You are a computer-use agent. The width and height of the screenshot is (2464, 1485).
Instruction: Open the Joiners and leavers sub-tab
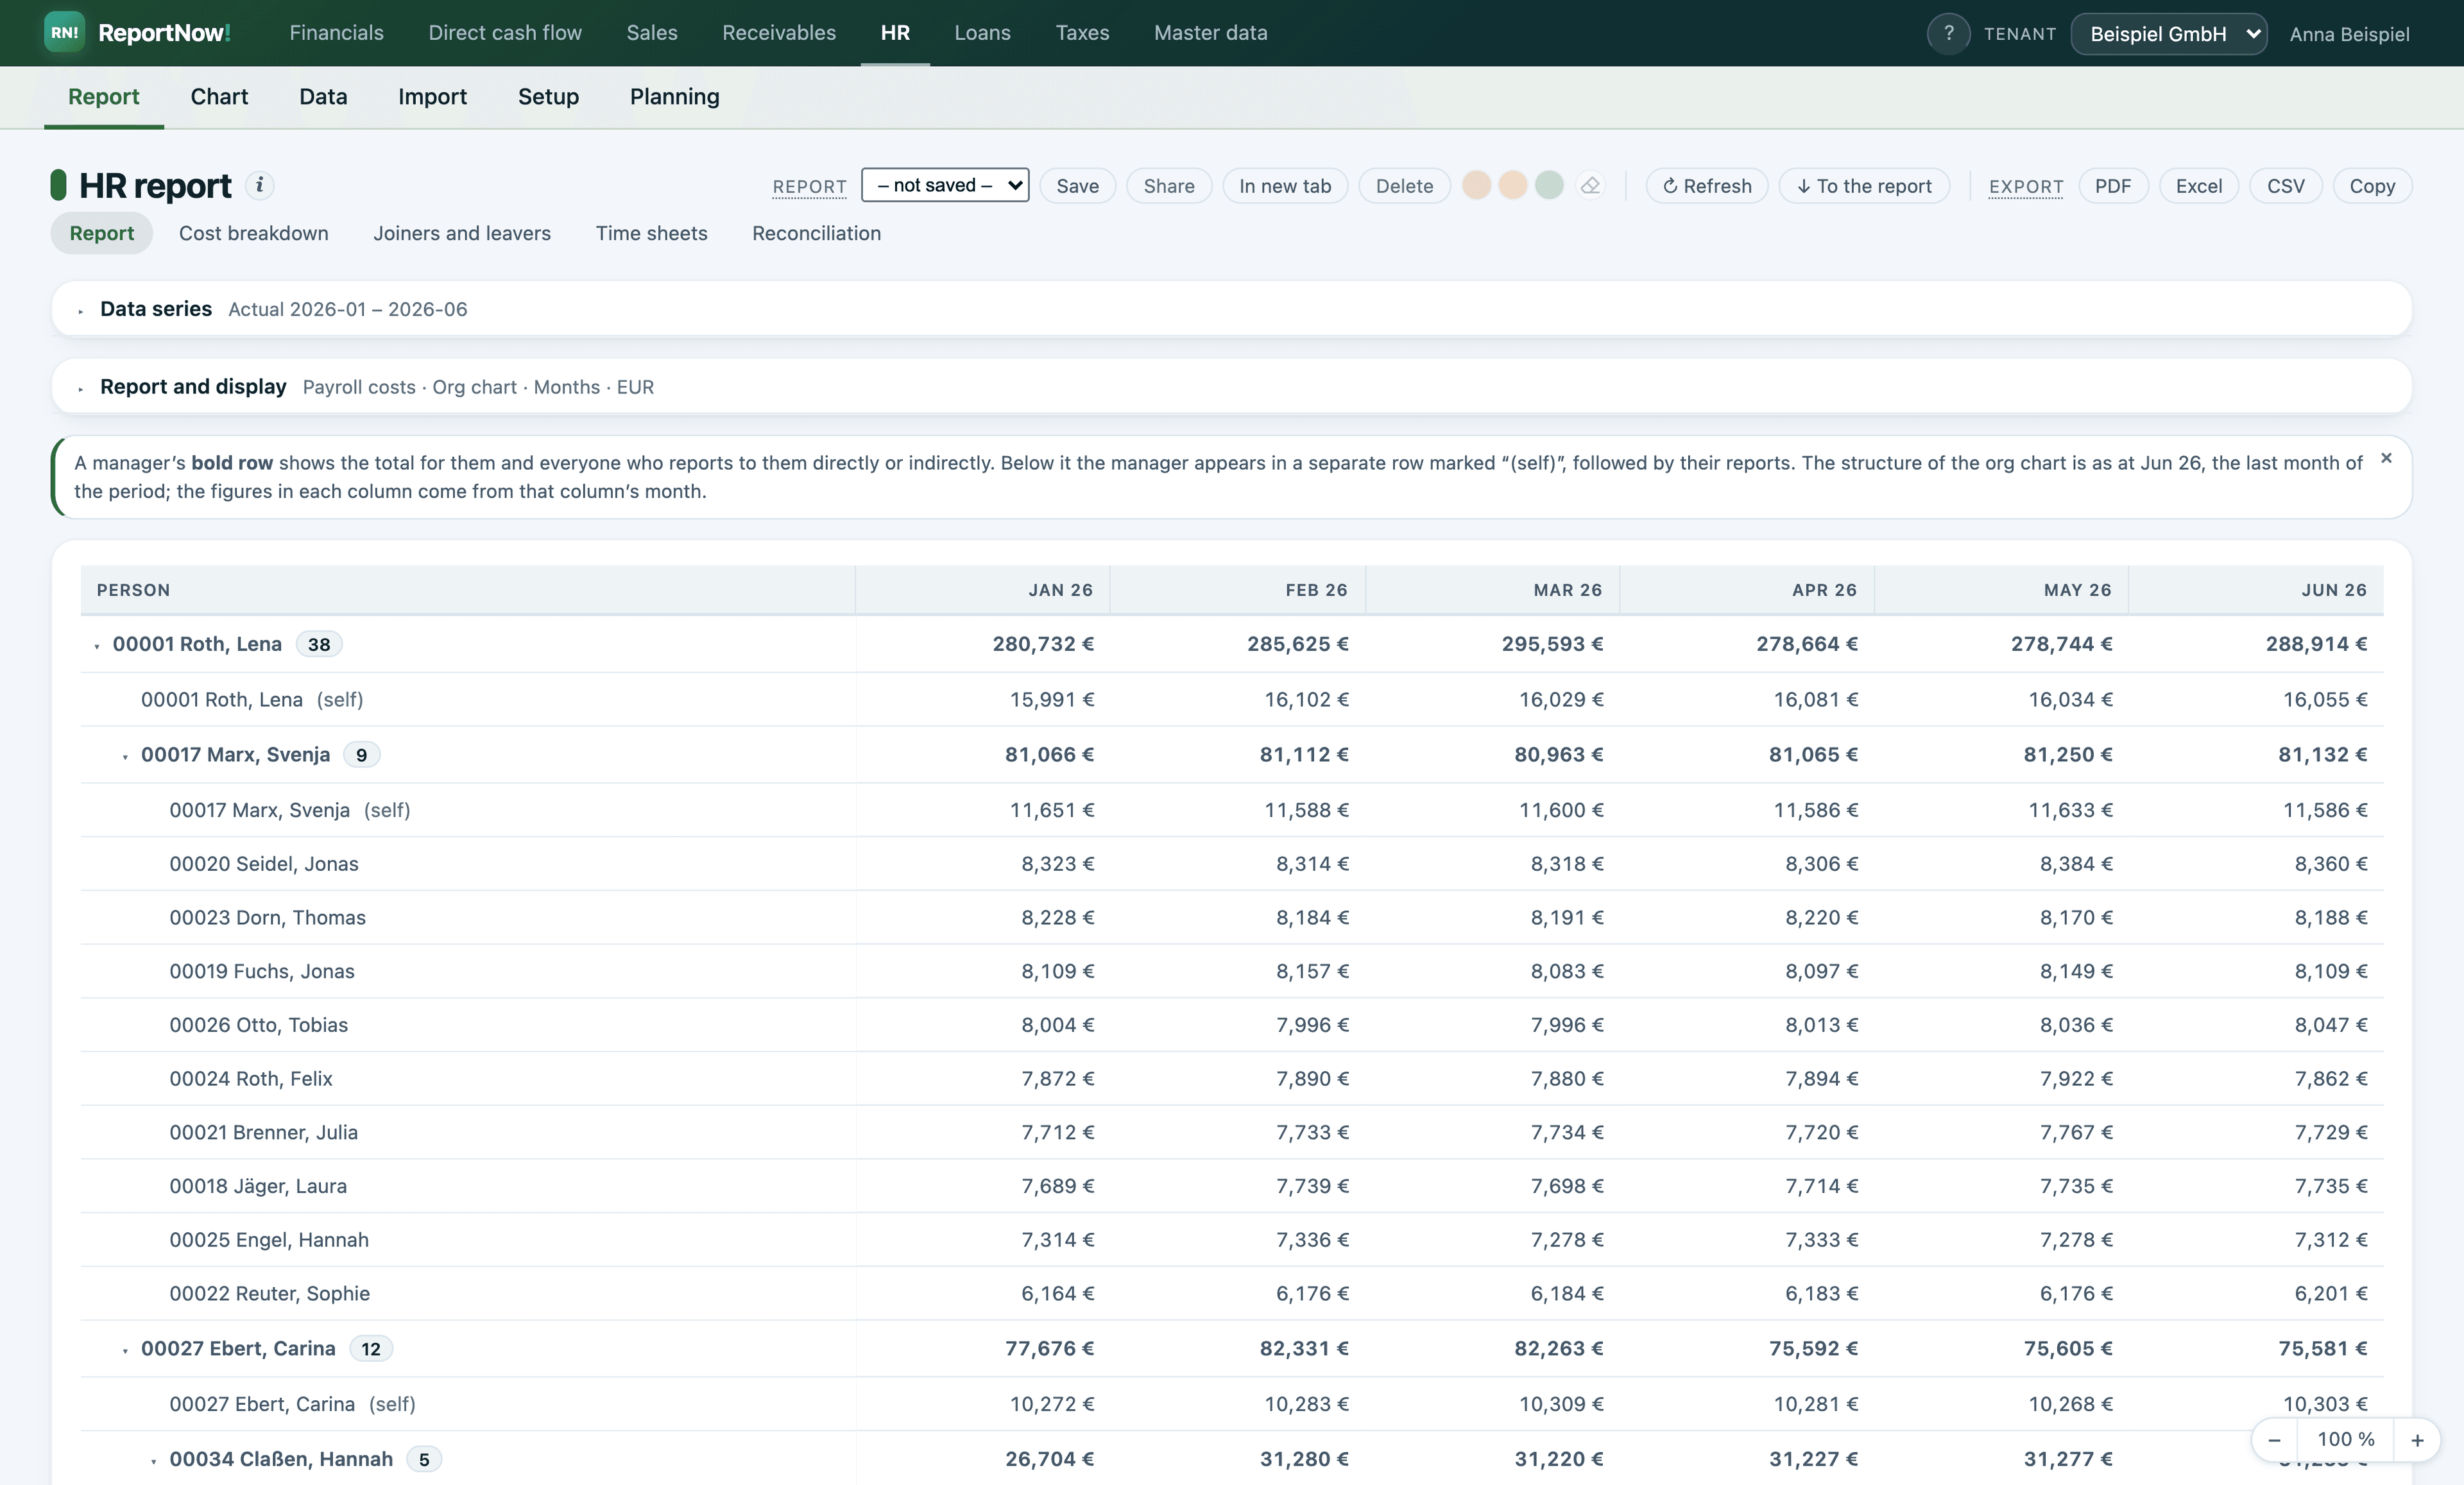(462, 233)
